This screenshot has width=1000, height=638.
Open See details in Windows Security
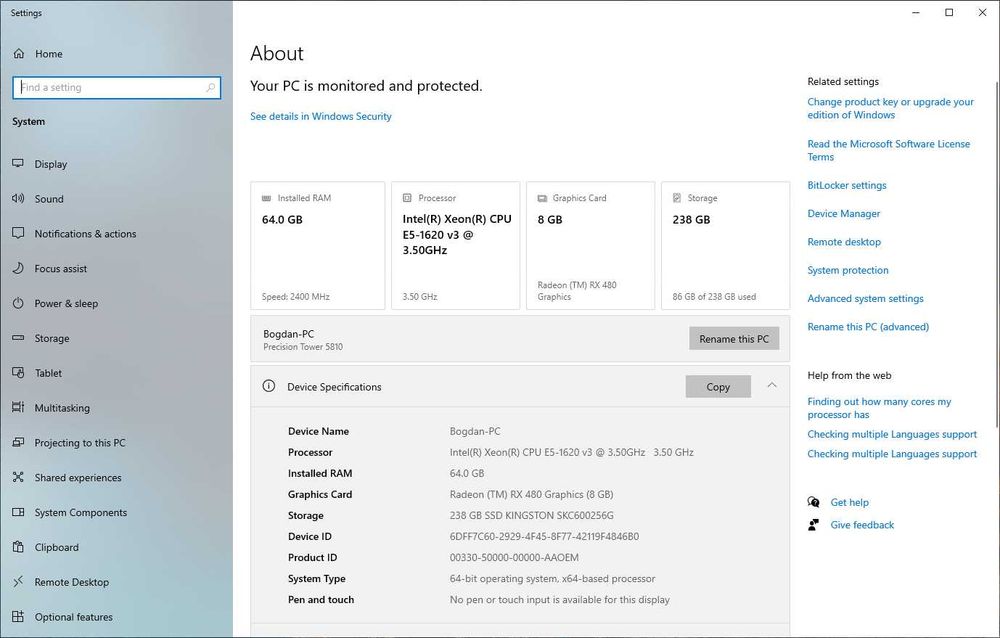click(321, 116)
